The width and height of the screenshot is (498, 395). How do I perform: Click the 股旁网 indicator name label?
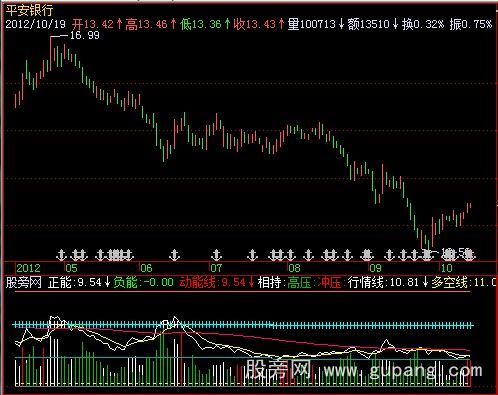click(x=24, y=283)
